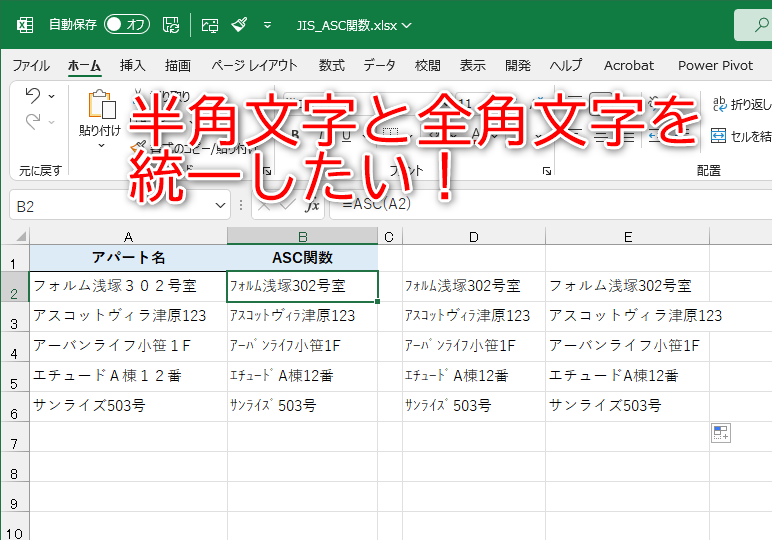Click the select all corner triangle

coord(20,237)
